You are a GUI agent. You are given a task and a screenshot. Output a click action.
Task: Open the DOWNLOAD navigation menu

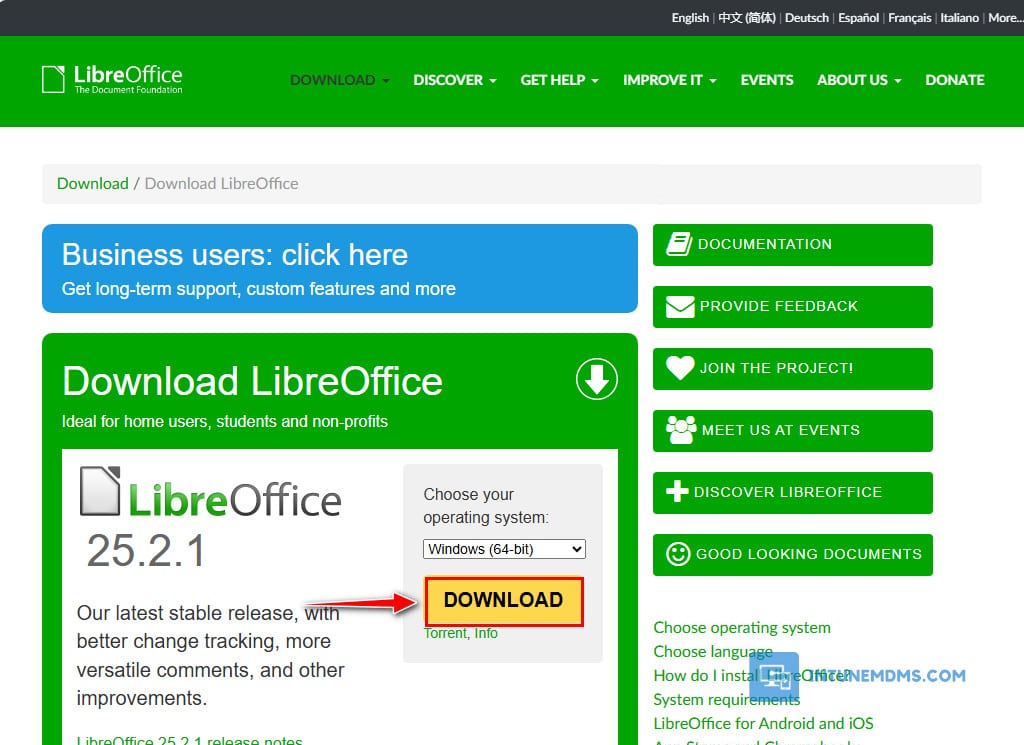[340, 80]
